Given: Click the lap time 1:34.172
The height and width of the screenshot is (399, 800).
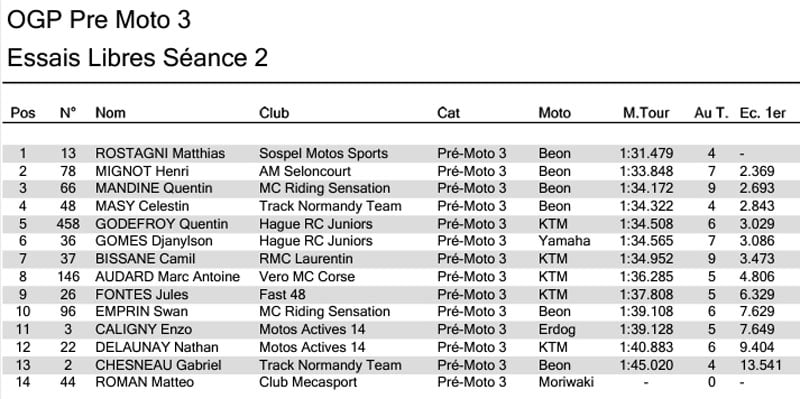Looking at the screenshot, I should 647,188.
